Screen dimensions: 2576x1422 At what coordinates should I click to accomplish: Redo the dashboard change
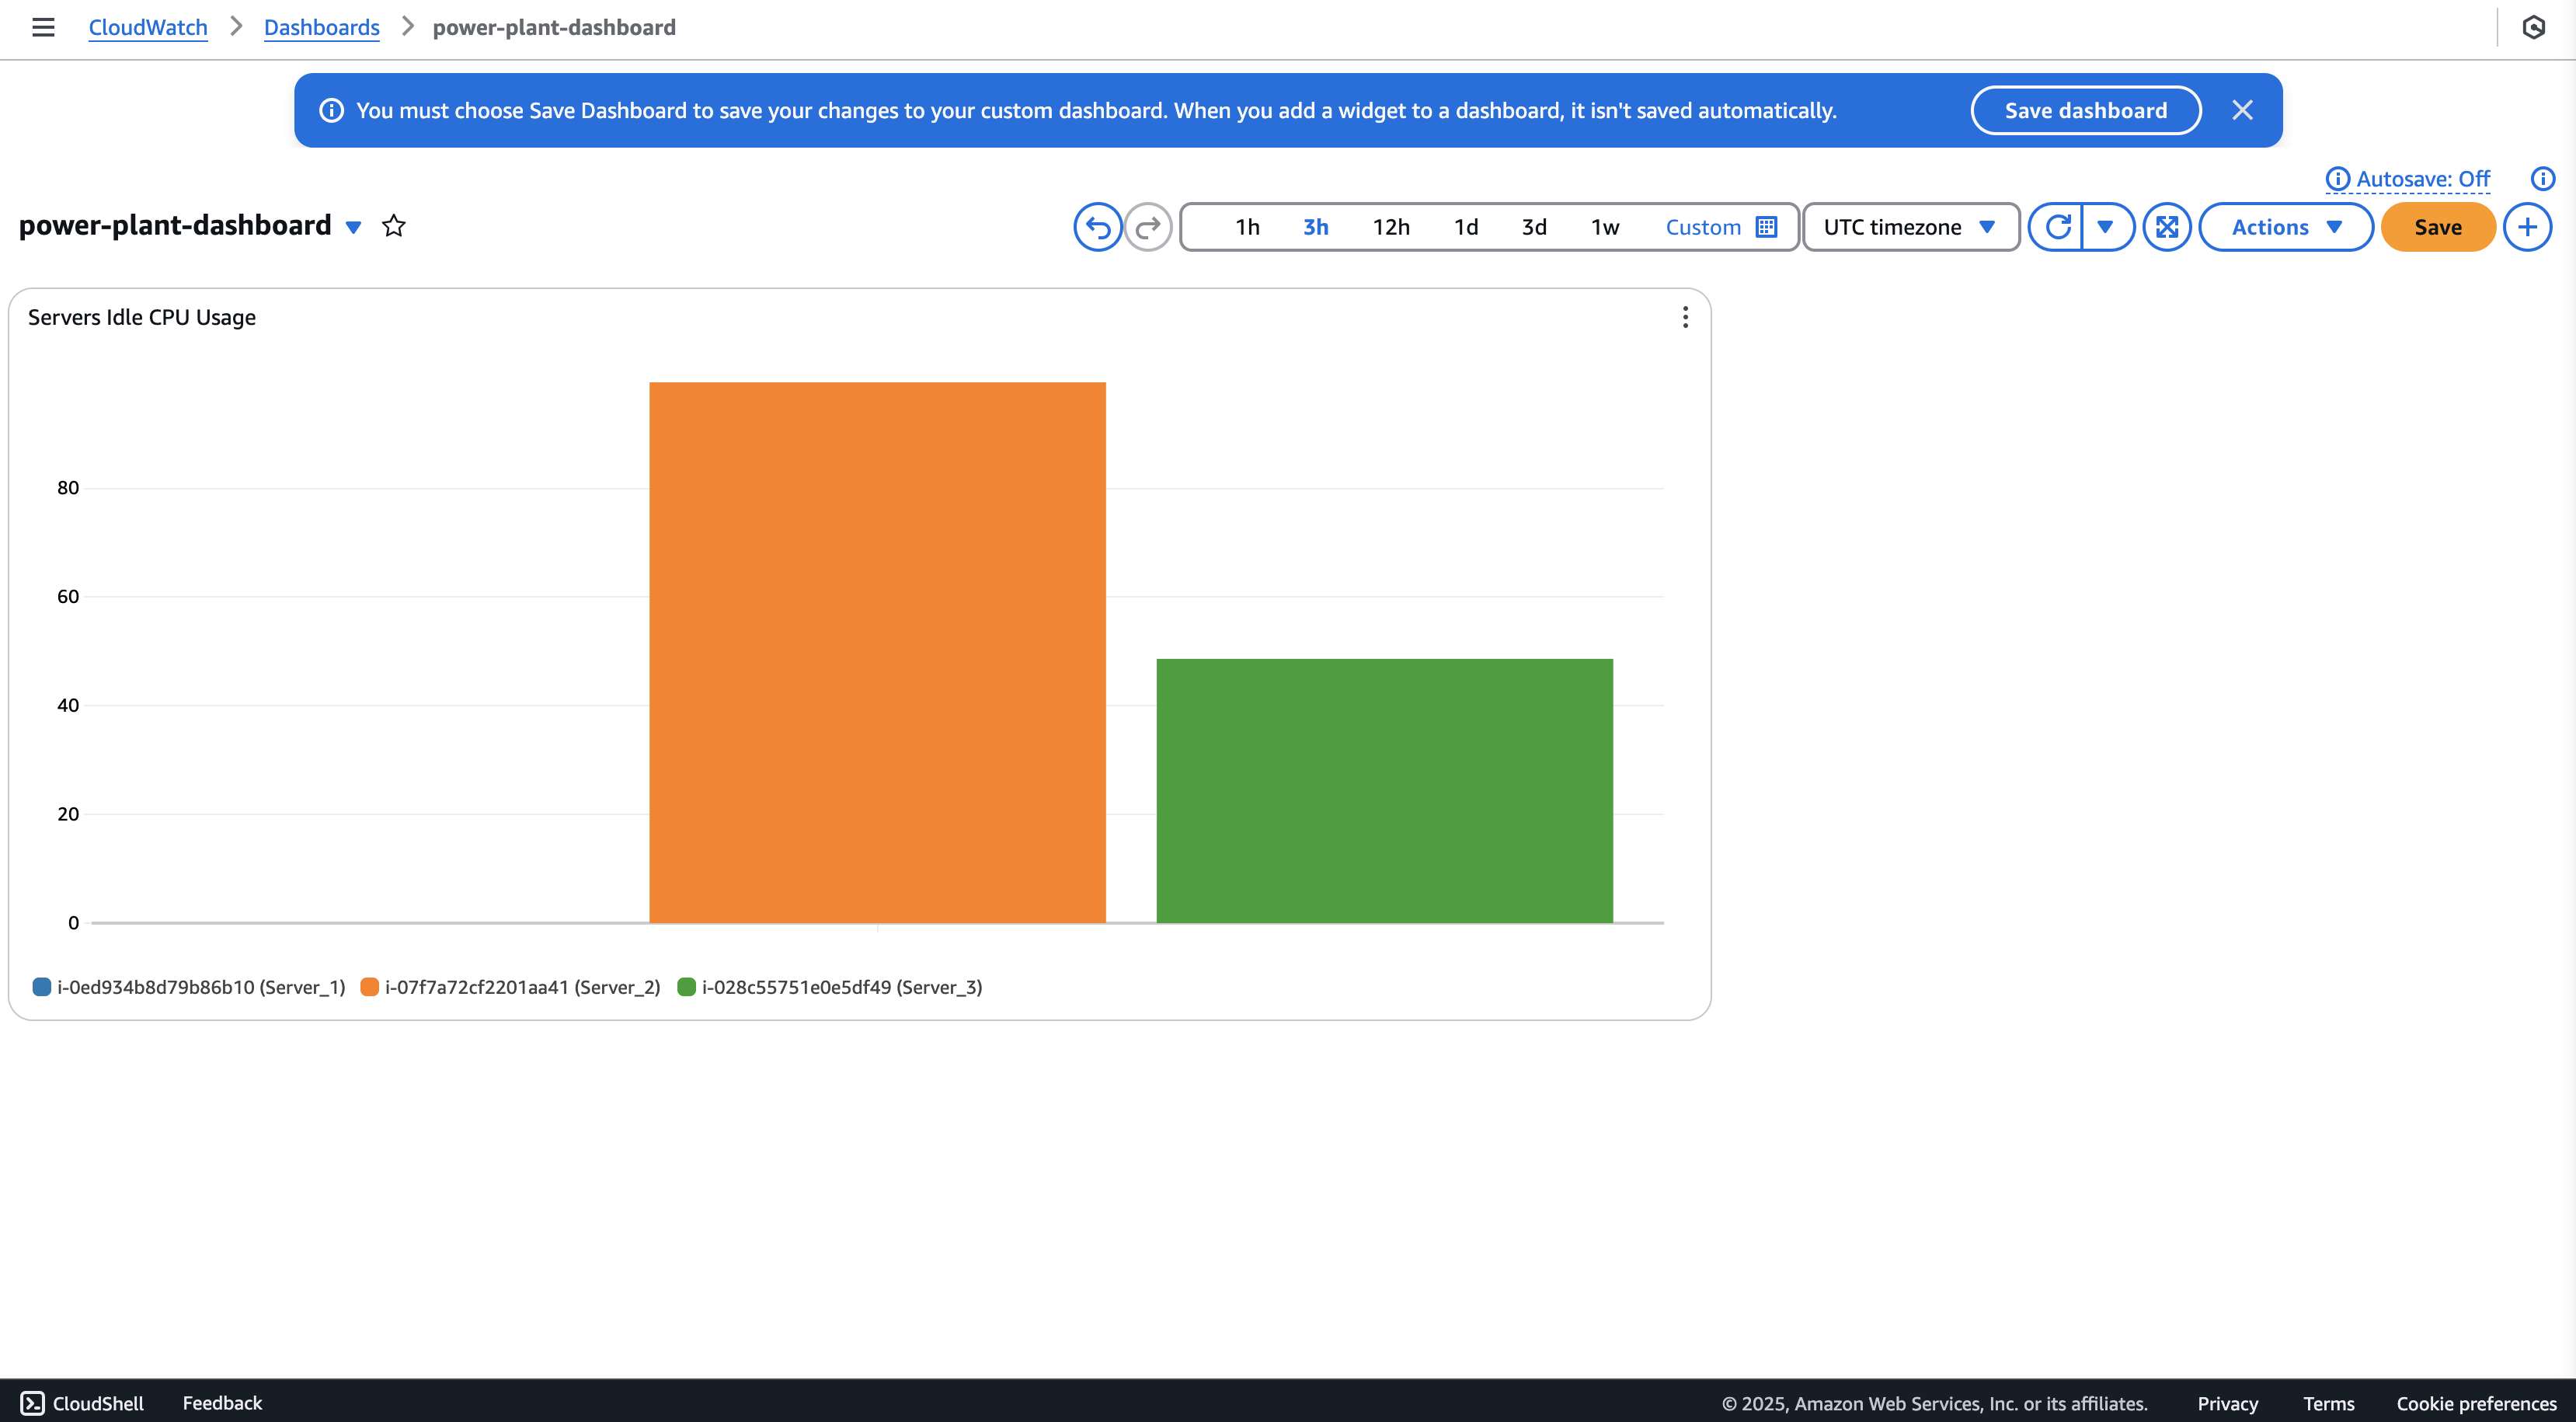tap(1148, 227)
